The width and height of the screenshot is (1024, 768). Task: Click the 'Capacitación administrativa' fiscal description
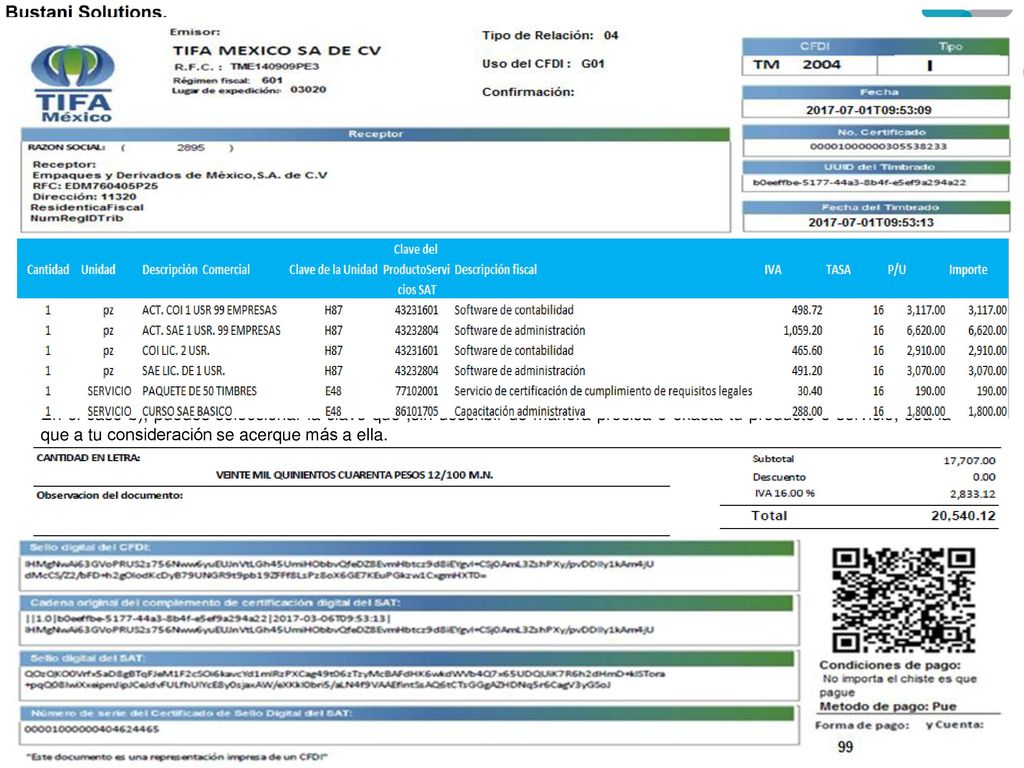pyautogui.click(x=520, y=411)
